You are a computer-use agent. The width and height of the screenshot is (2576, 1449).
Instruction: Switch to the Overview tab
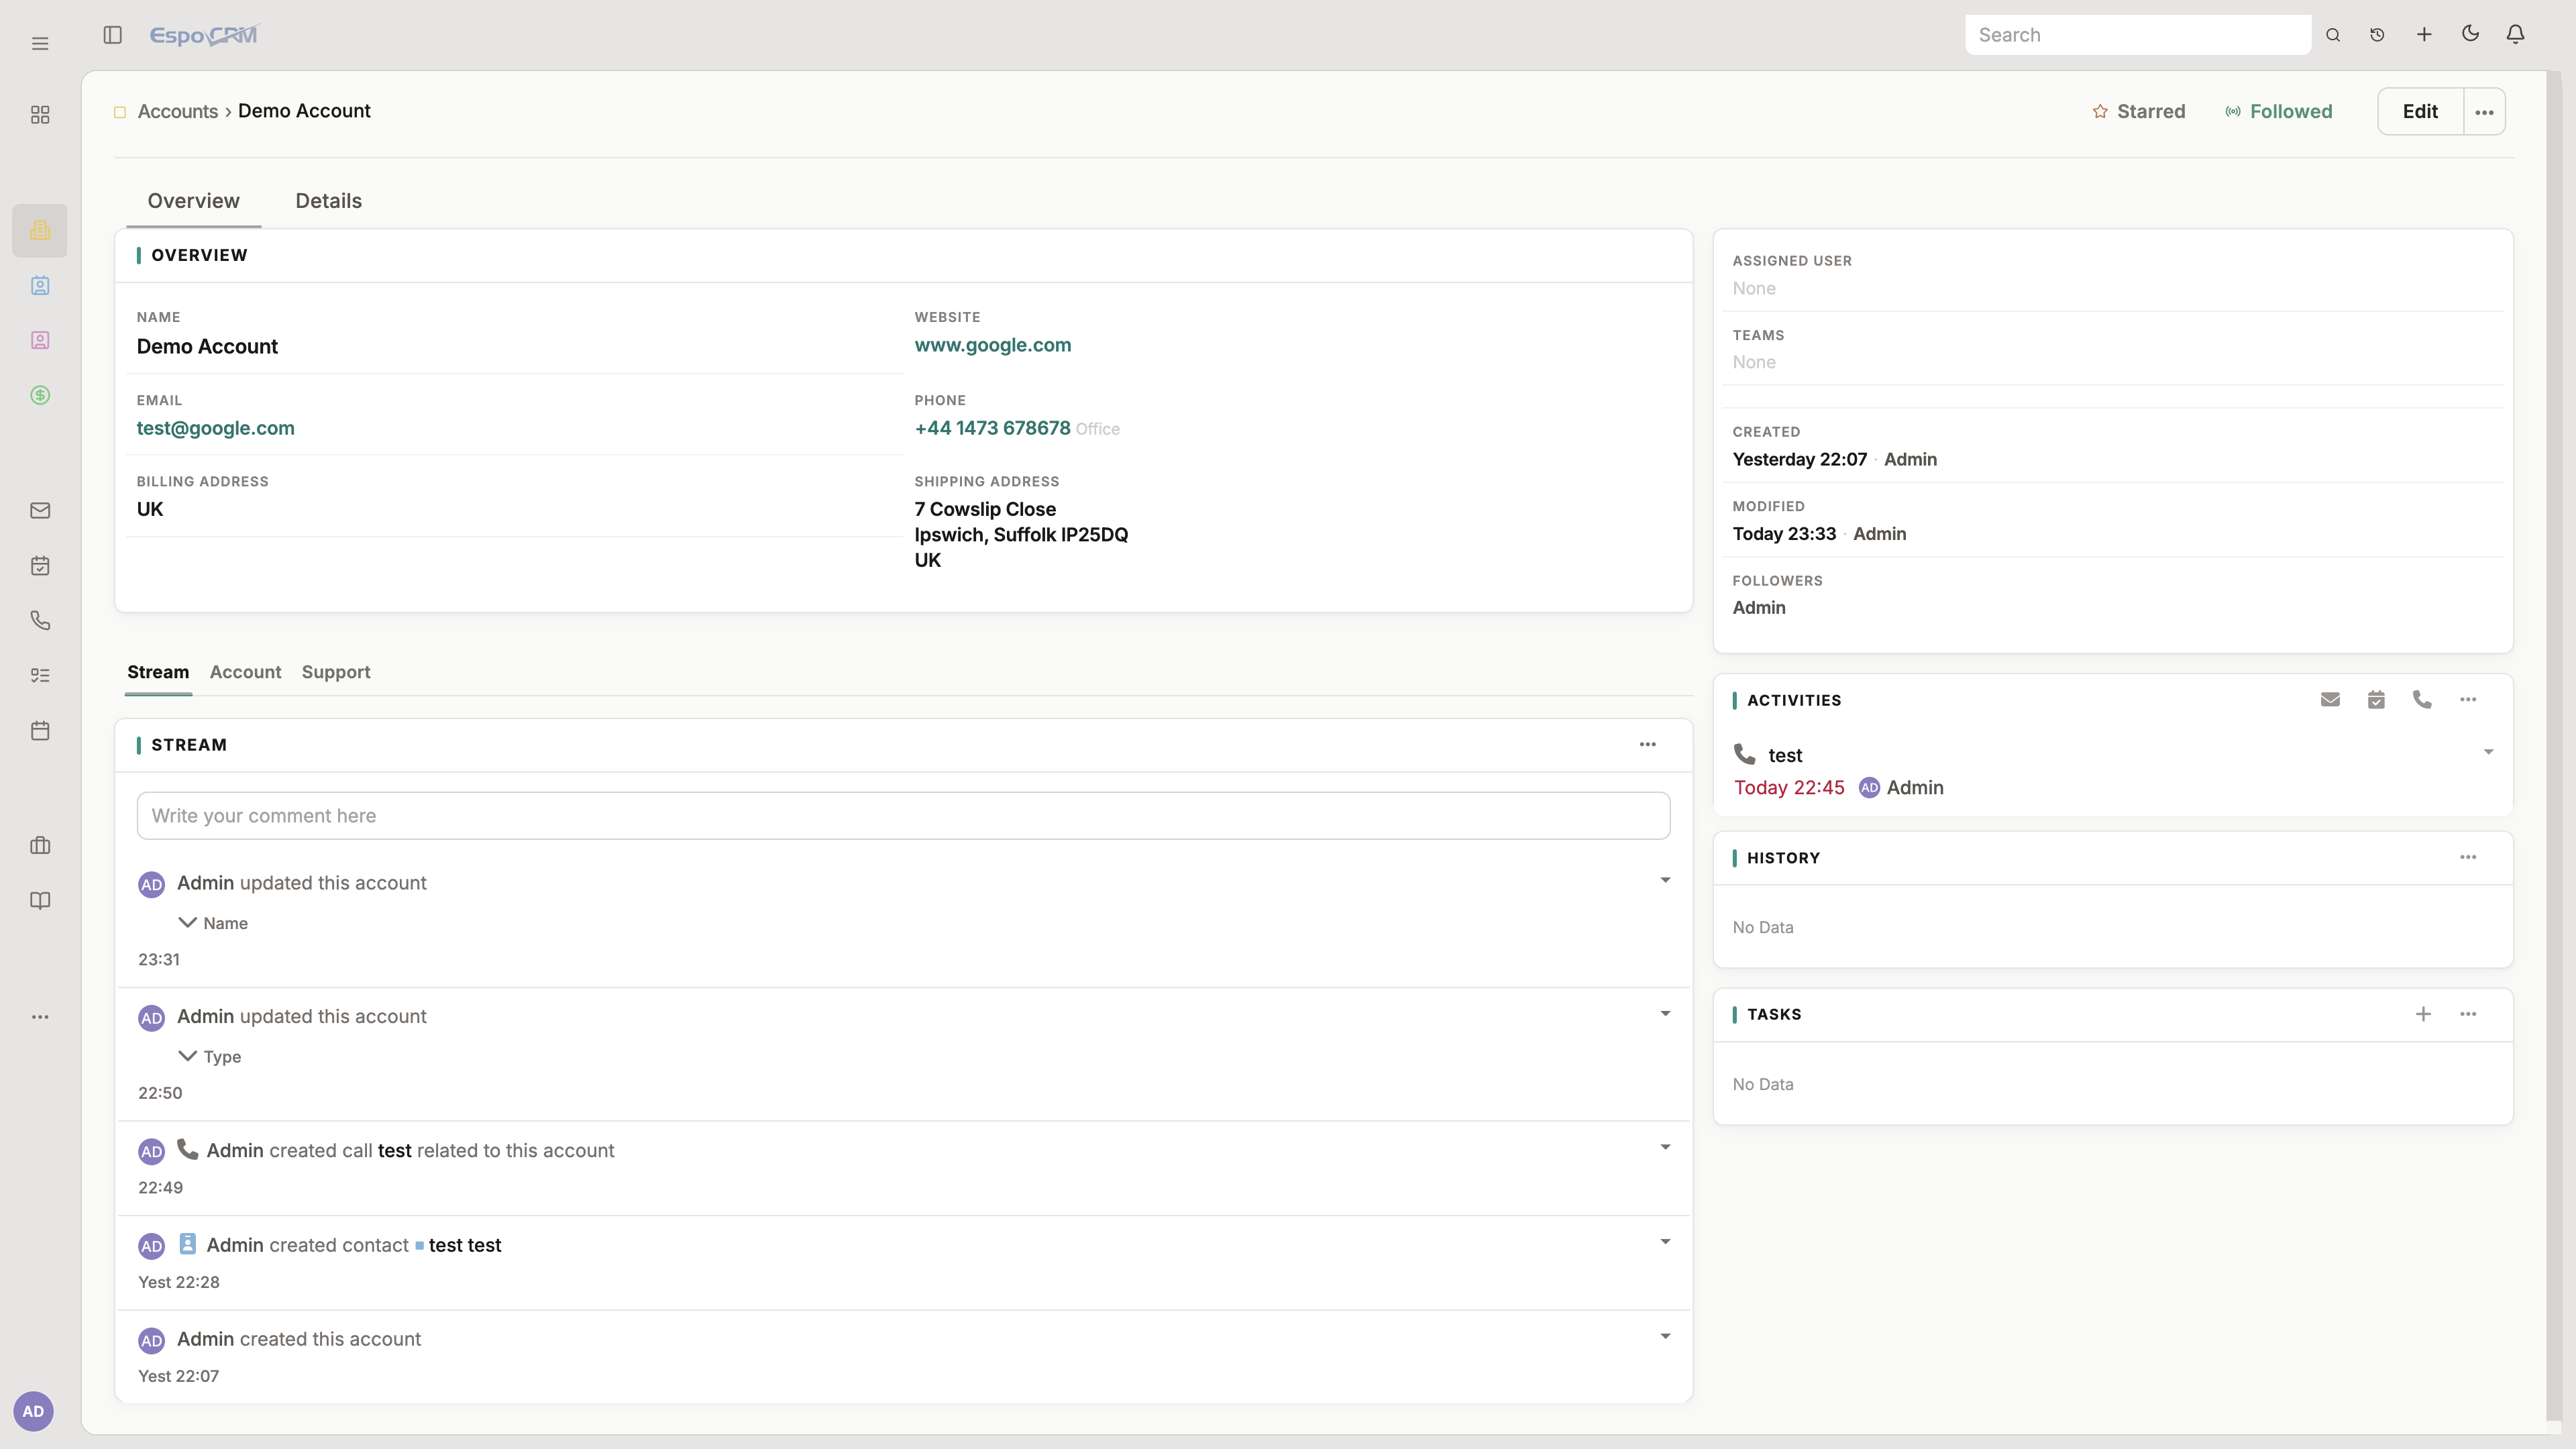(x=193, y=201)
